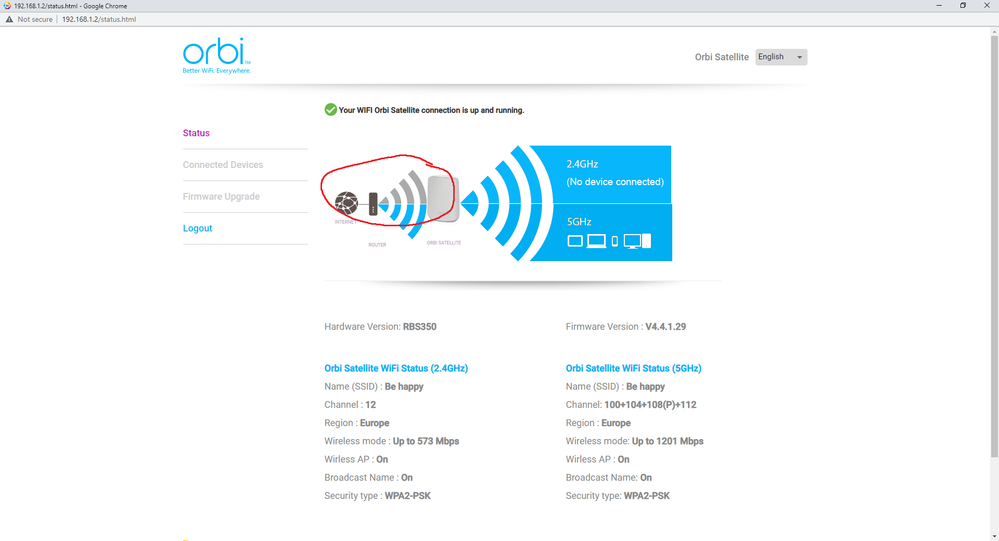Click the address bar URL 192.168.1.2/status.html
999x541 pixels.
tap(99, 19)
